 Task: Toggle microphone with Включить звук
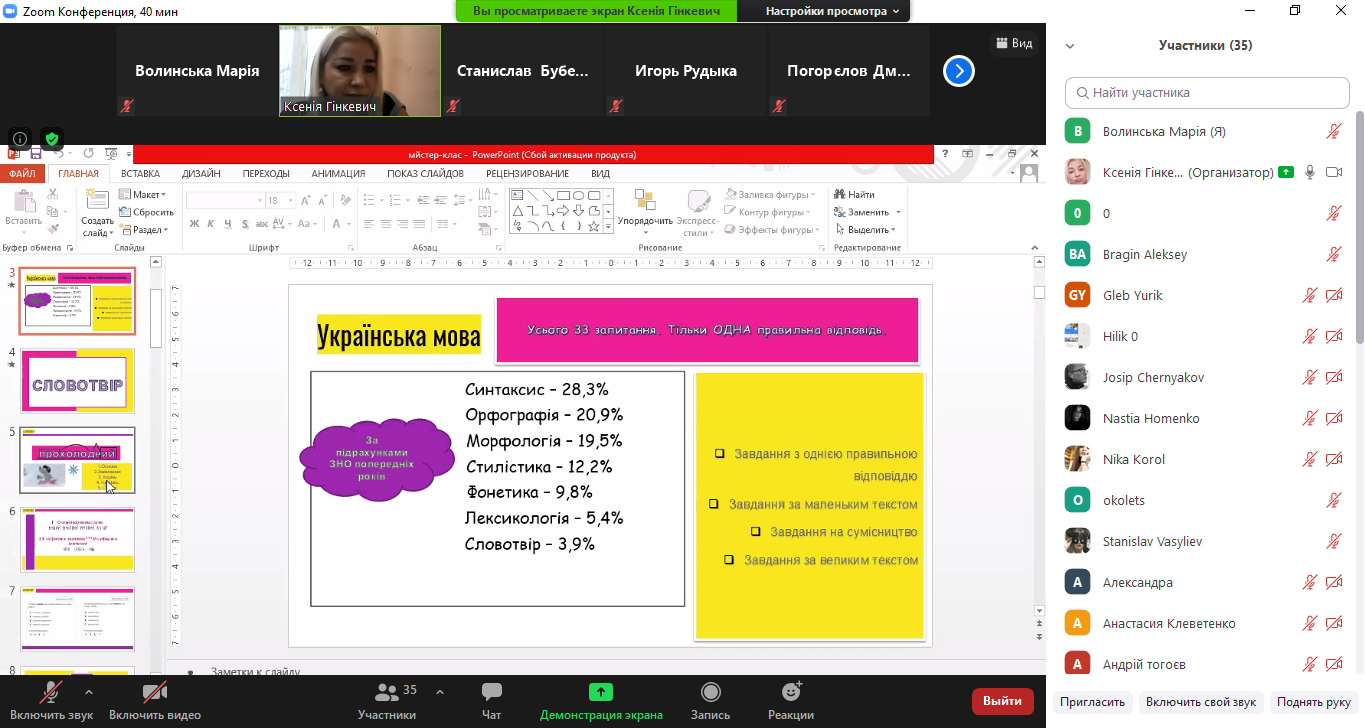pos(51,693)
